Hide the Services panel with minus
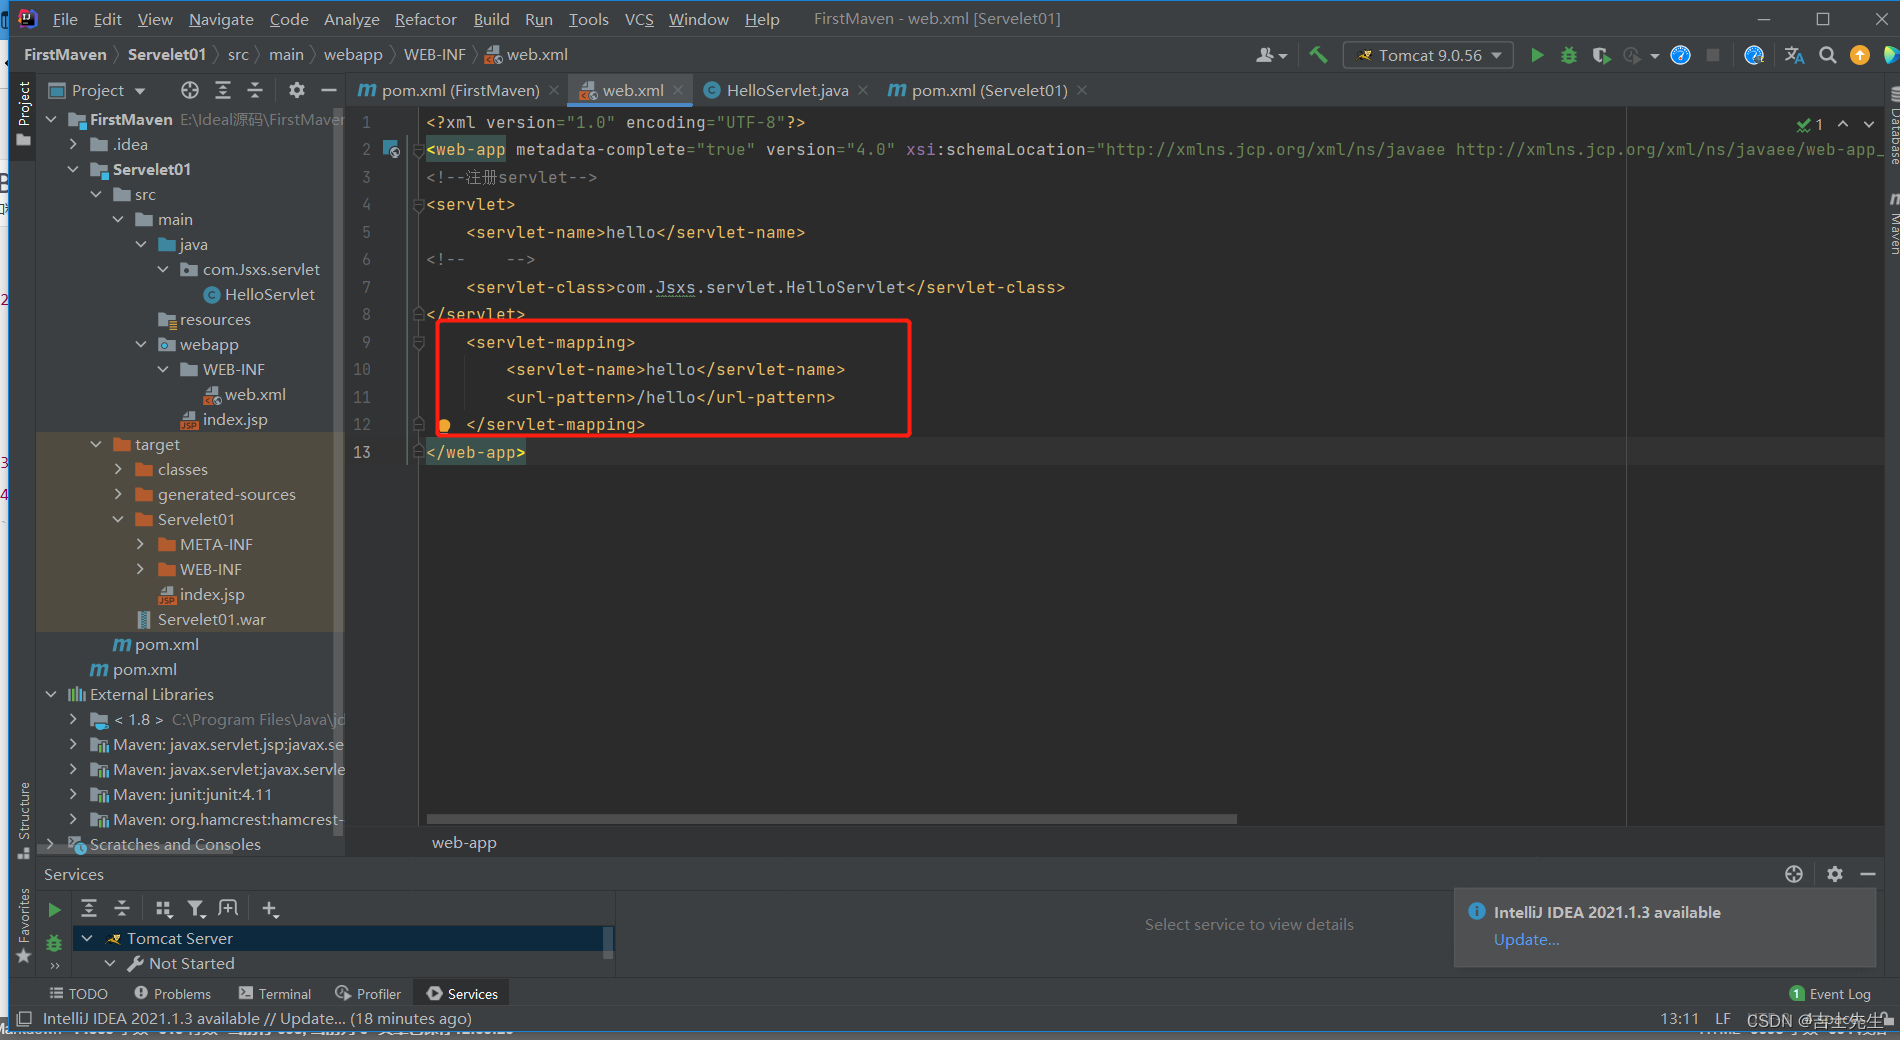 pyautogui.click(x=1867, y=874)
